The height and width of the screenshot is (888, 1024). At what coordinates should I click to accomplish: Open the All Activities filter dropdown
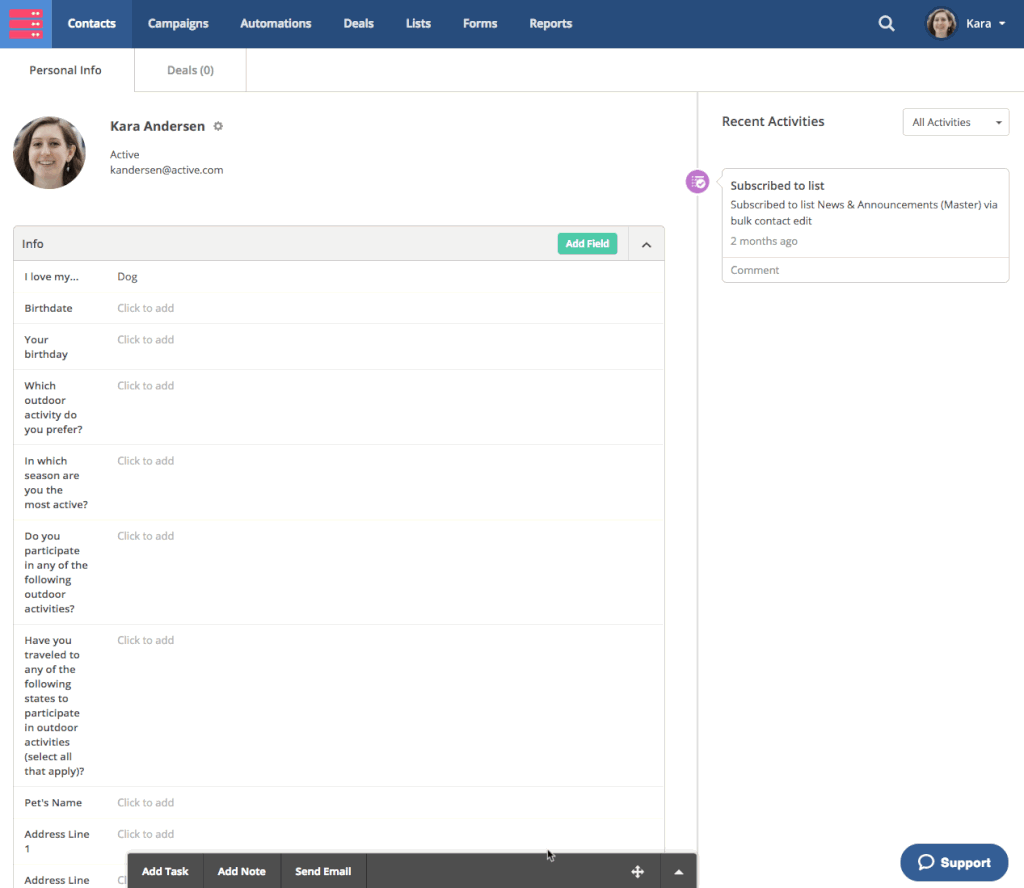click(x=954, y=122)
